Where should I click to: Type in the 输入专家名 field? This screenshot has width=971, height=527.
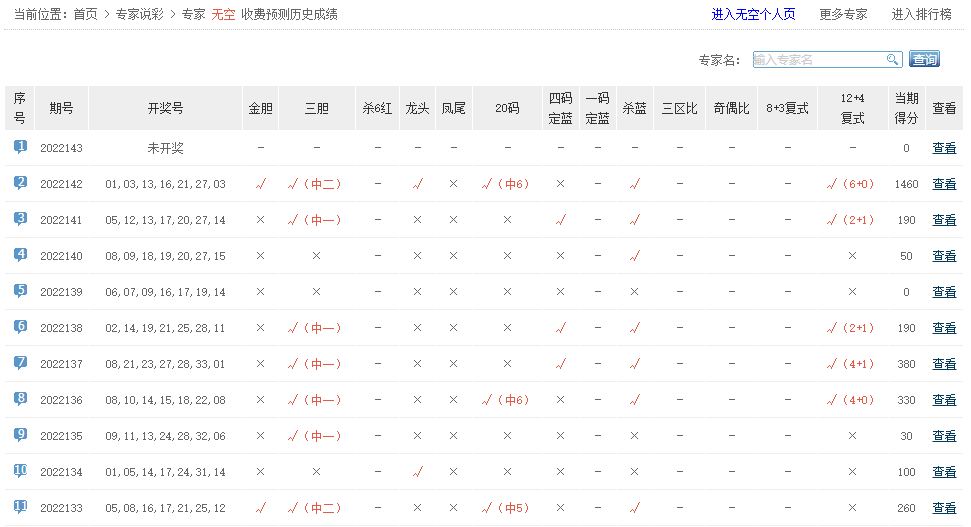pos(818,60)
